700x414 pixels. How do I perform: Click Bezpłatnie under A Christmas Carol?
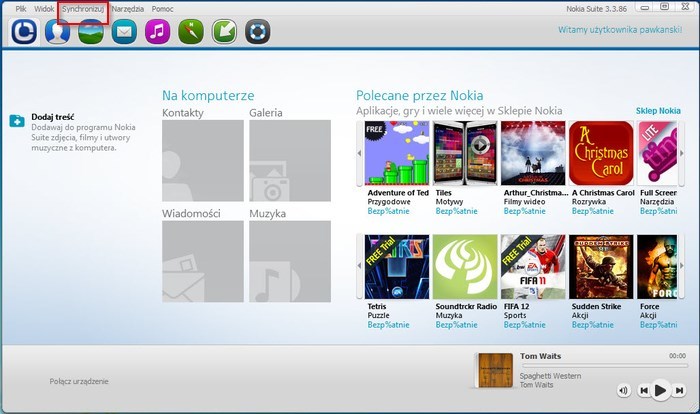[x=592, y=211]
